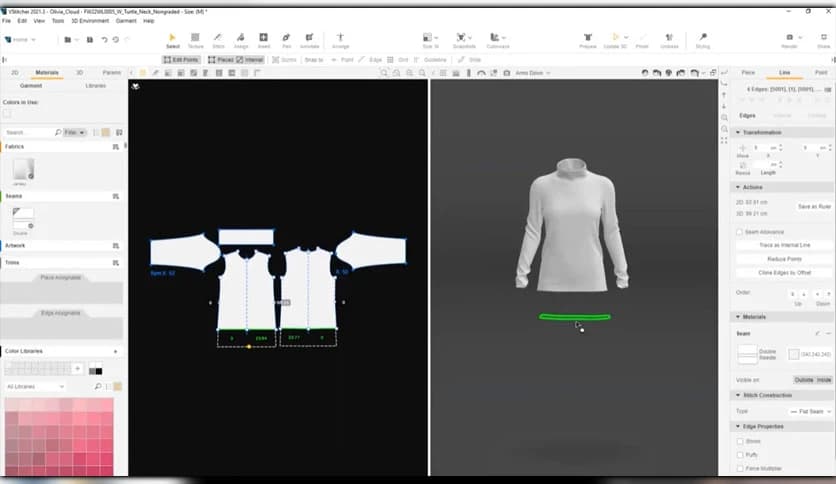Click the seam color swatch in Materials
This screenshot has height=484, width=836.
[x=793, y=354]
